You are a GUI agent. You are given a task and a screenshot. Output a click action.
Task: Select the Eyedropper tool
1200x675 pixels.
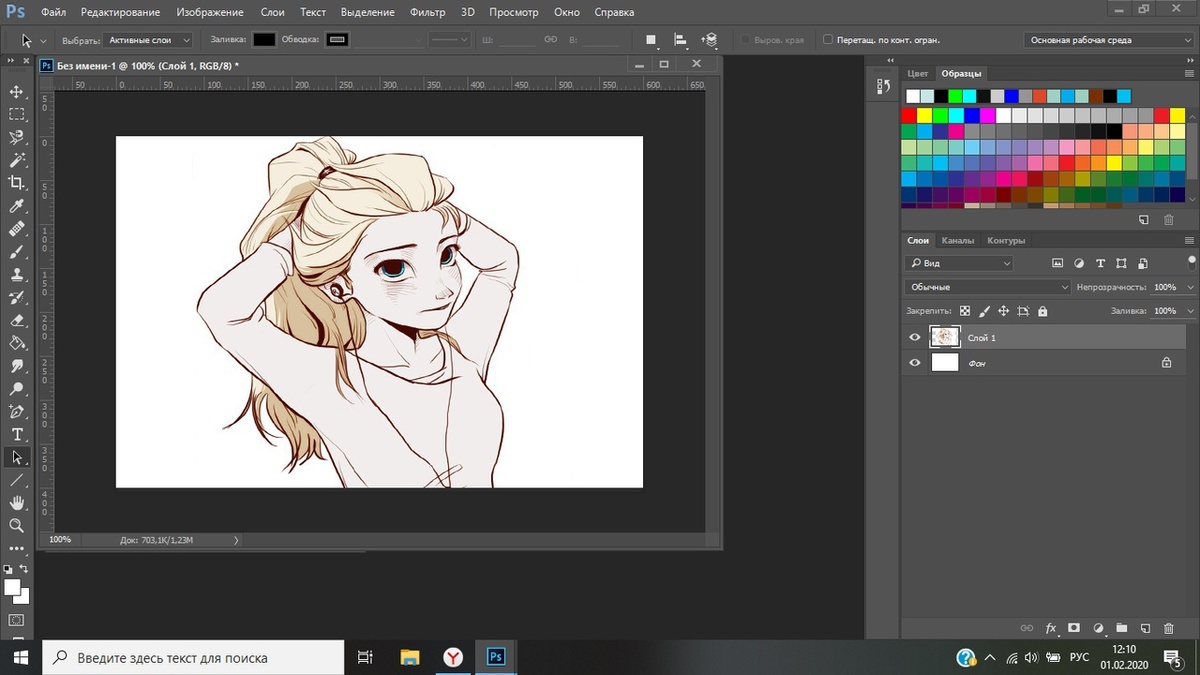(17, 206)
